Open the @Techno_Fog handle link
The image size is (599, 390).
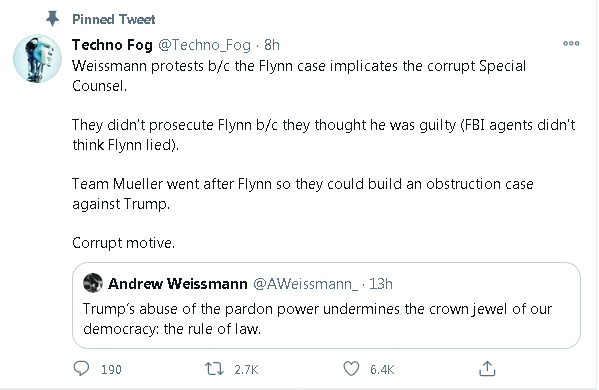pos(204,45)
